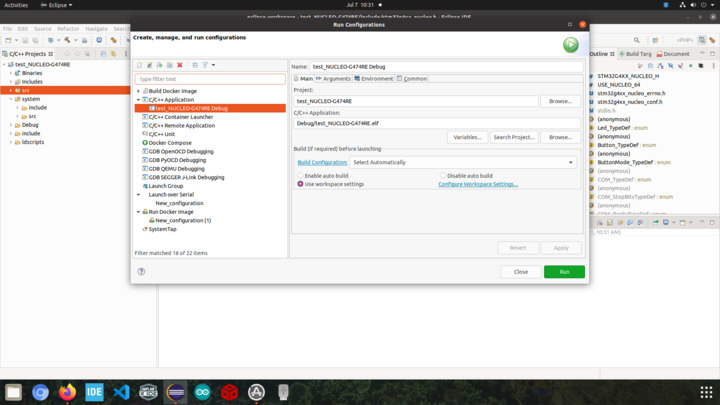
Task: Open the Refactor menu in Eclipse
Action: pos(68,29)
